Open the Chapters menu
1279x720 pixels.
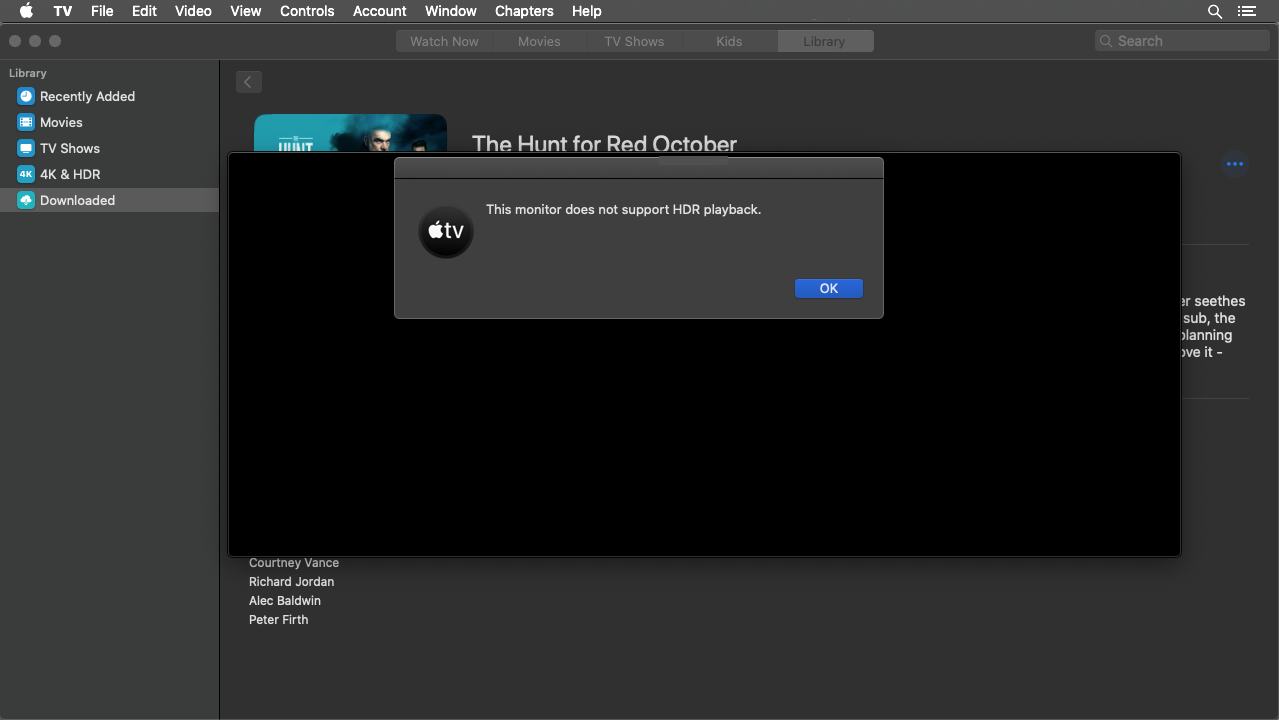tap(524, 11)
